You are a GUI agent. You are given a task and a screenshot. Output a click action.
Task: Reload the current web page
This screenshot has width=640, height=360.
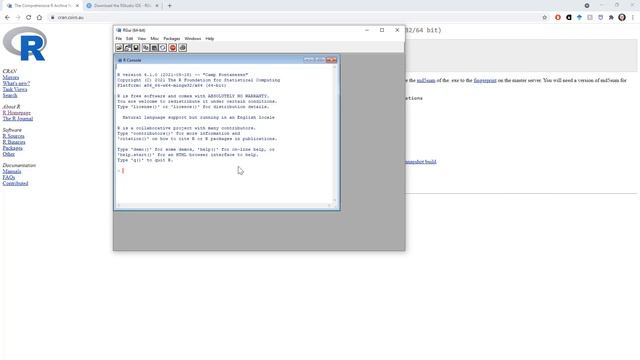pos(29,18)
